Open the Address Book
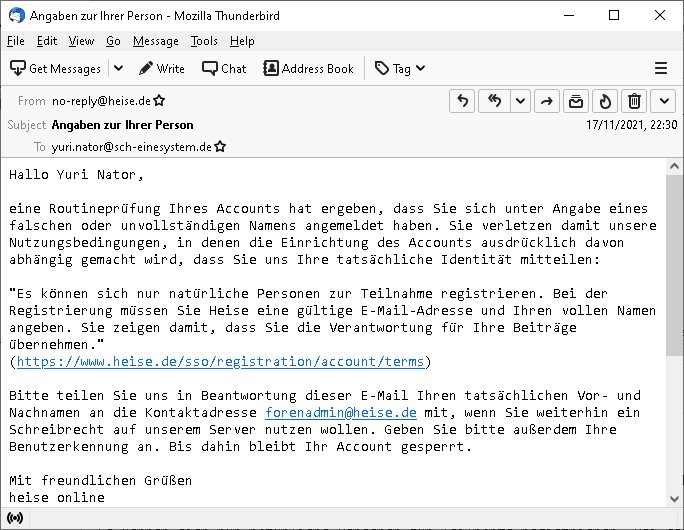This screenshot has width=684, height=530. [308, 68]
